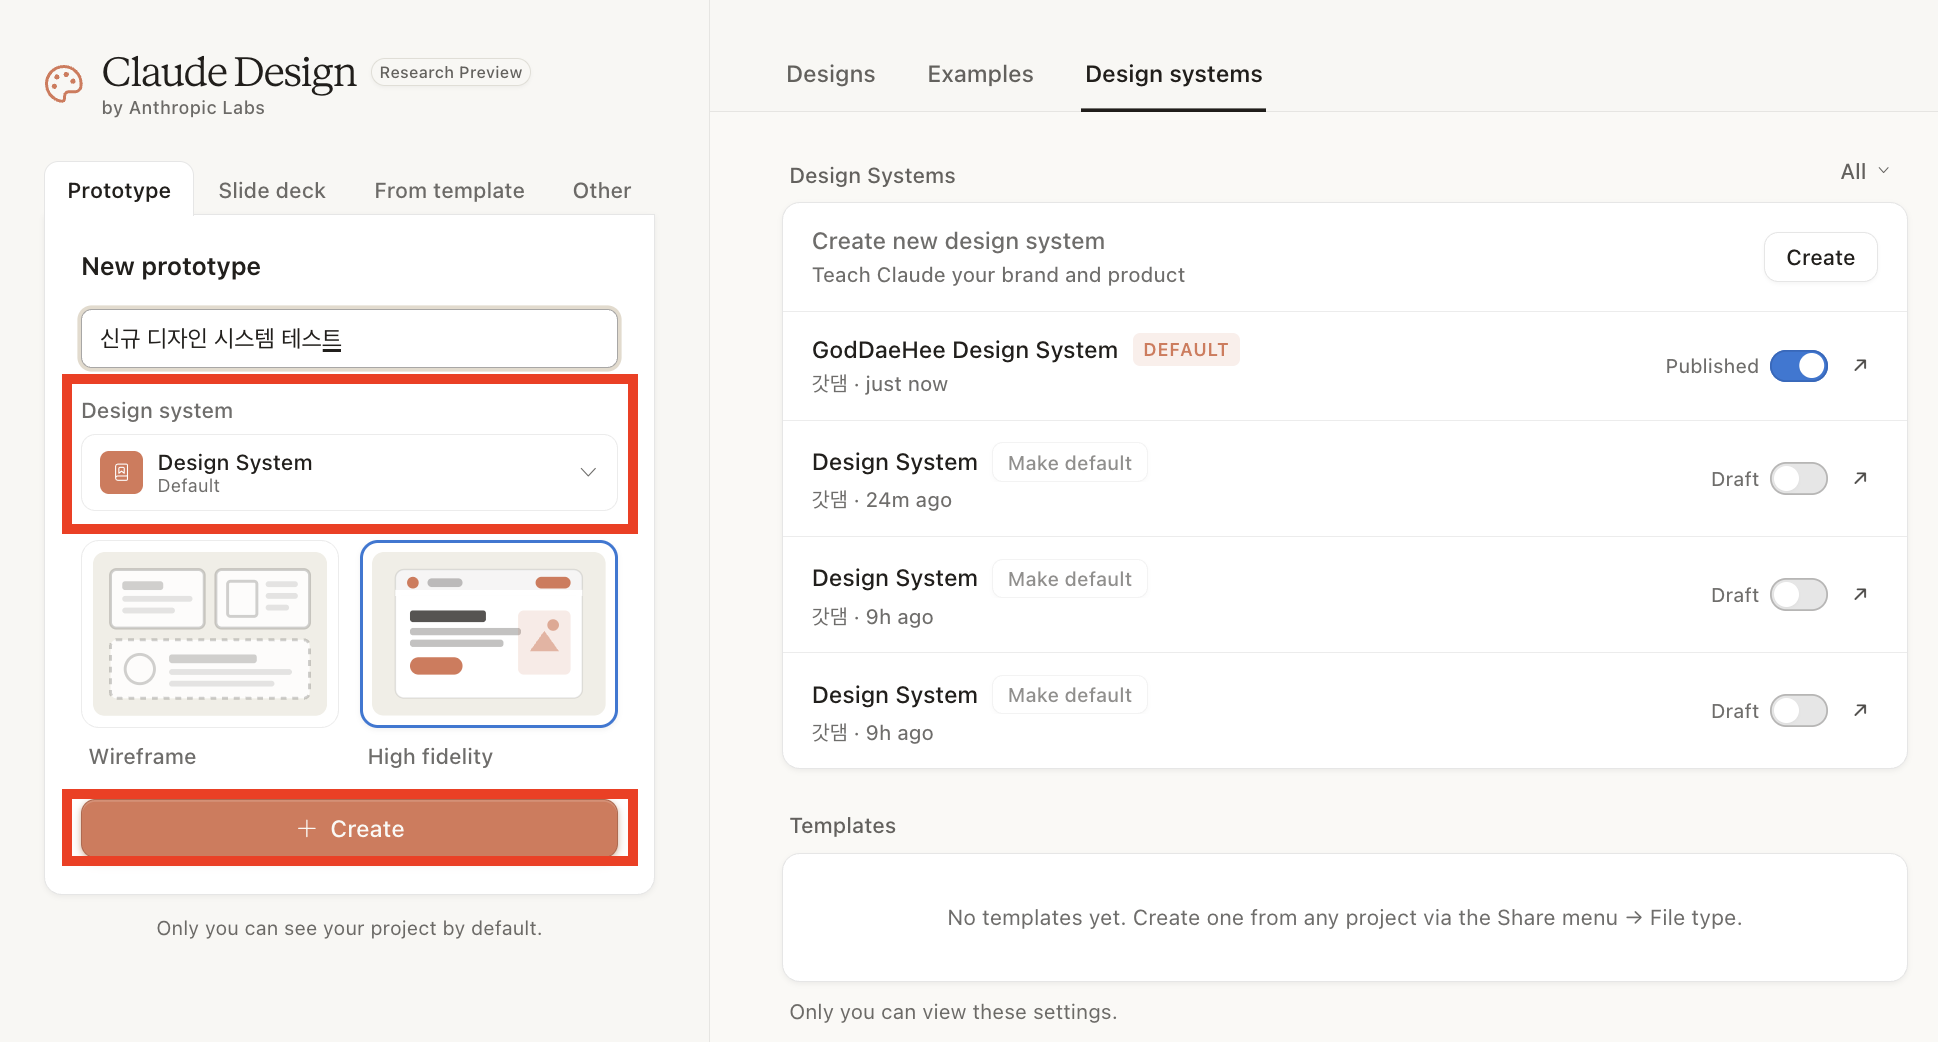Click the Wireframe label text

[142, 757]
